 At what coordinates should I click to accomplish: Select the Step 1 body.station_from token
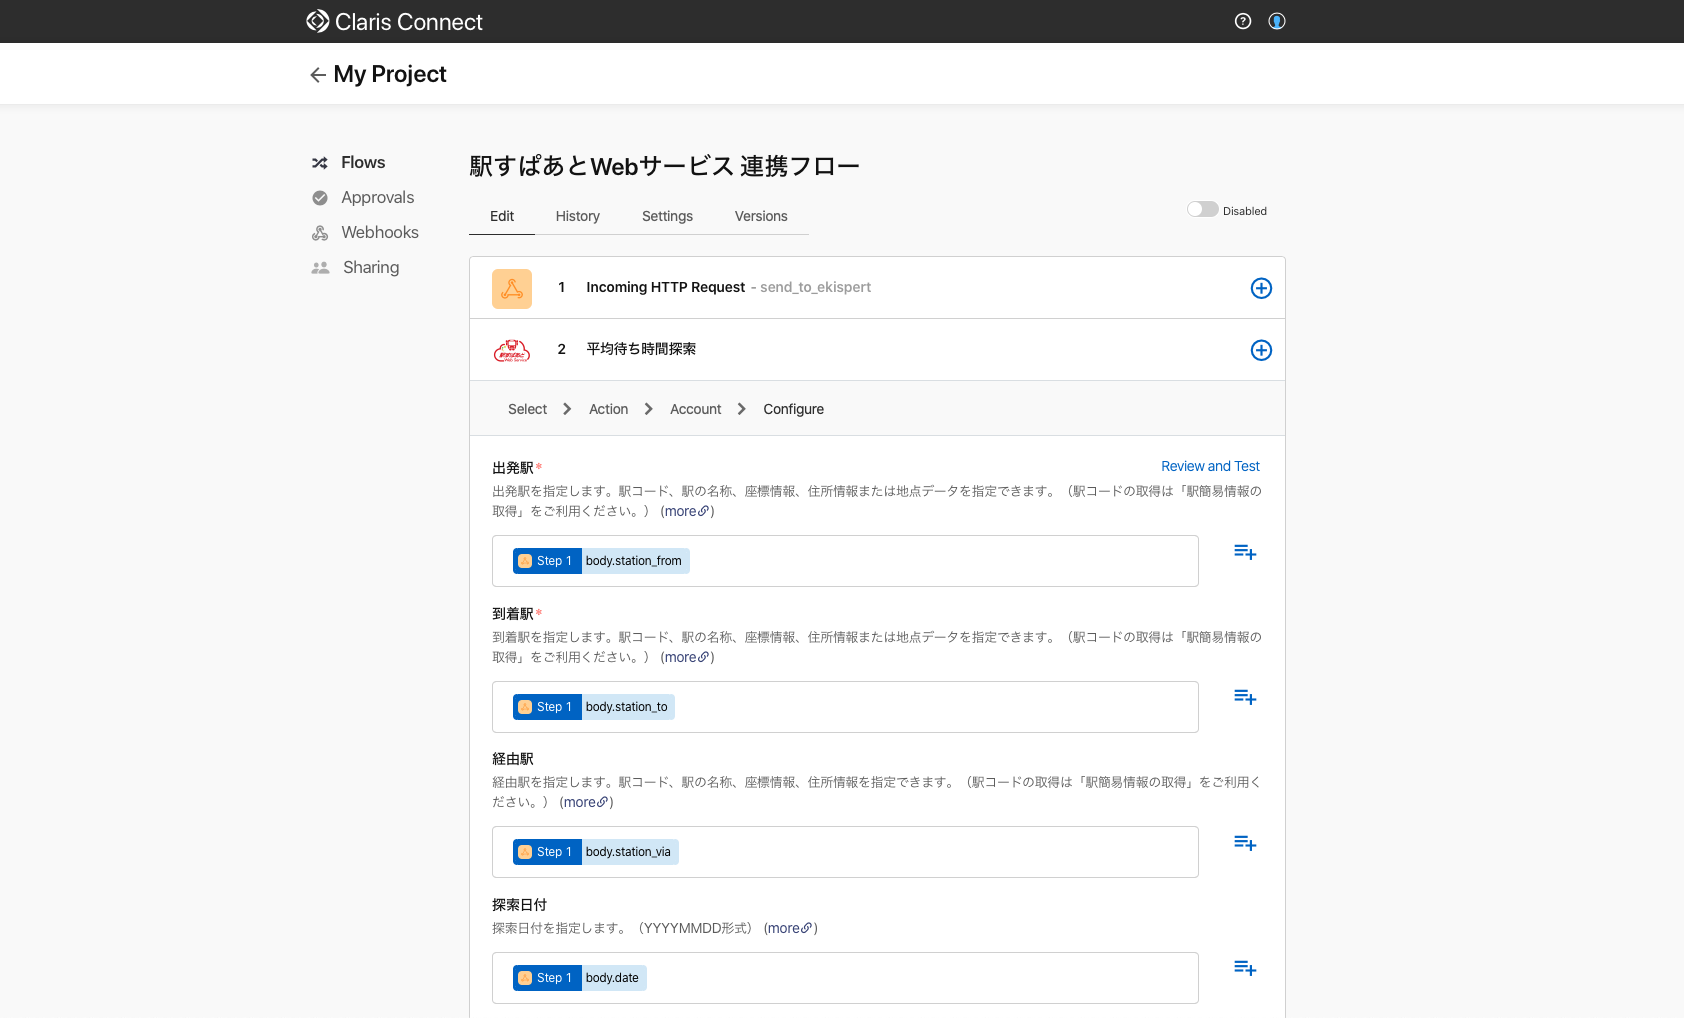coord(599,561)
